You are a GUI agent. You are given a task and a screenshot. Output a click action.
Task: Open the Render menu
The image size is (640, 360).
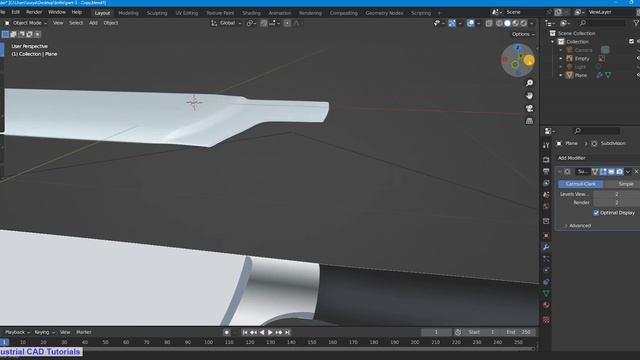34,12
